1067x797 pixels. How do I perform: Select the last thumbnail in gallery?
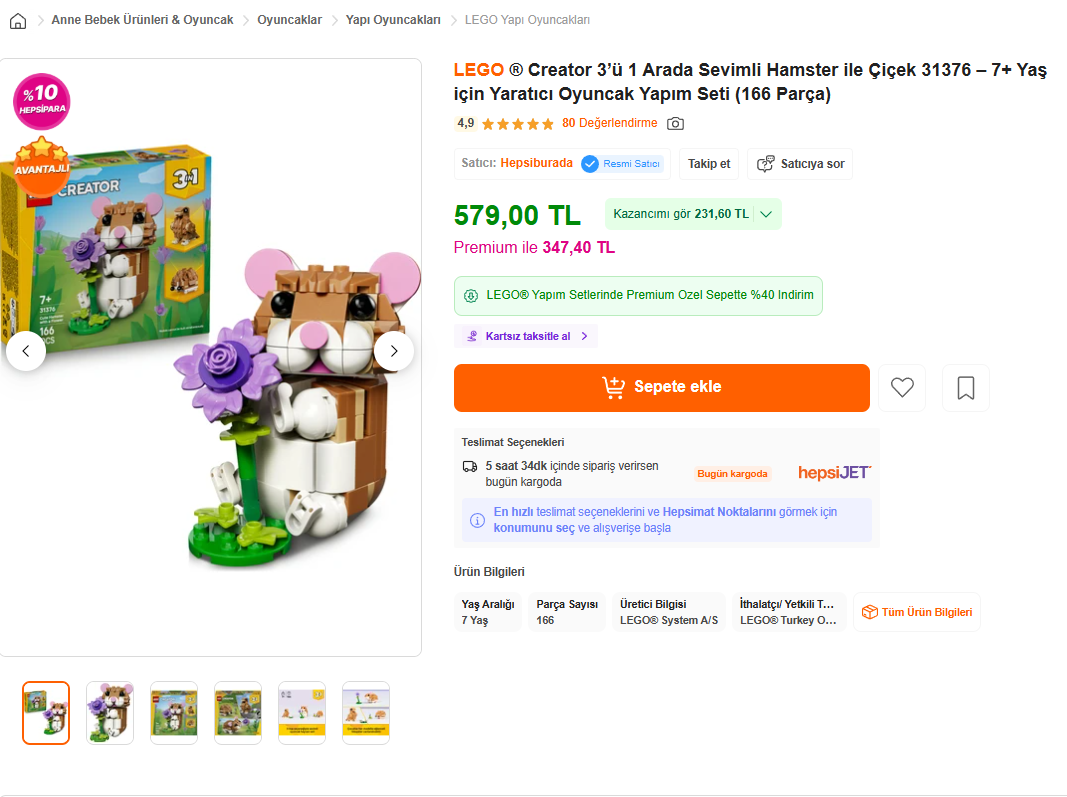coord(366,713)
